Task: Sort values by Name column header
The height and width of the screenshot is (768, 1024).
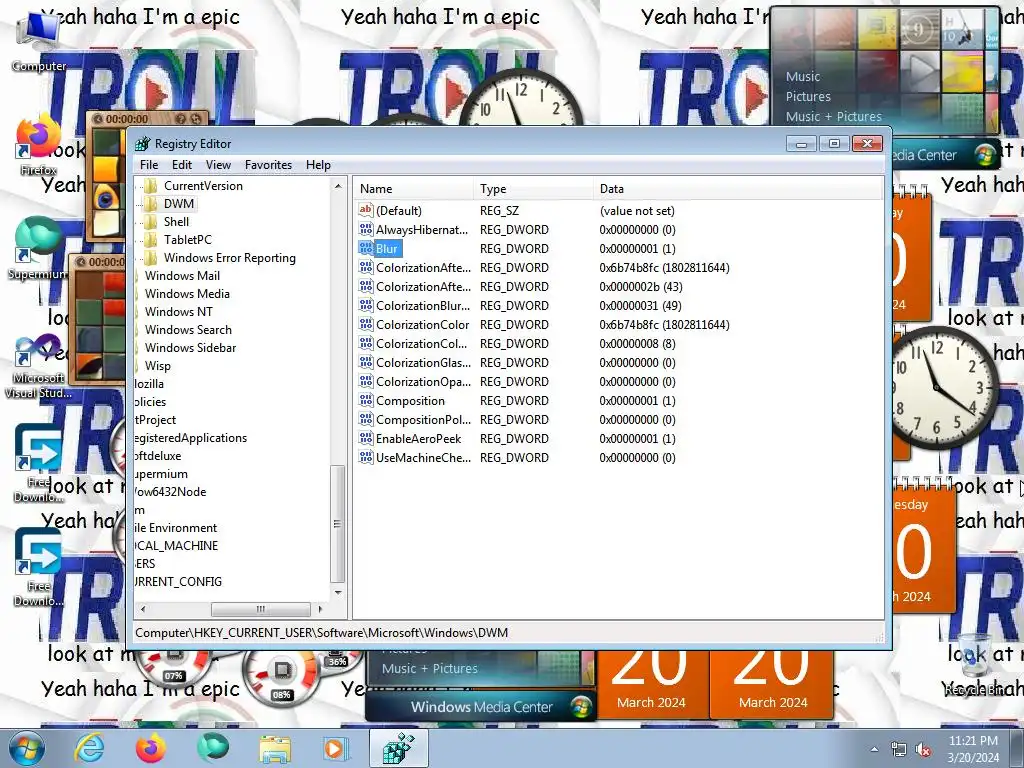Action: (414, 189)
